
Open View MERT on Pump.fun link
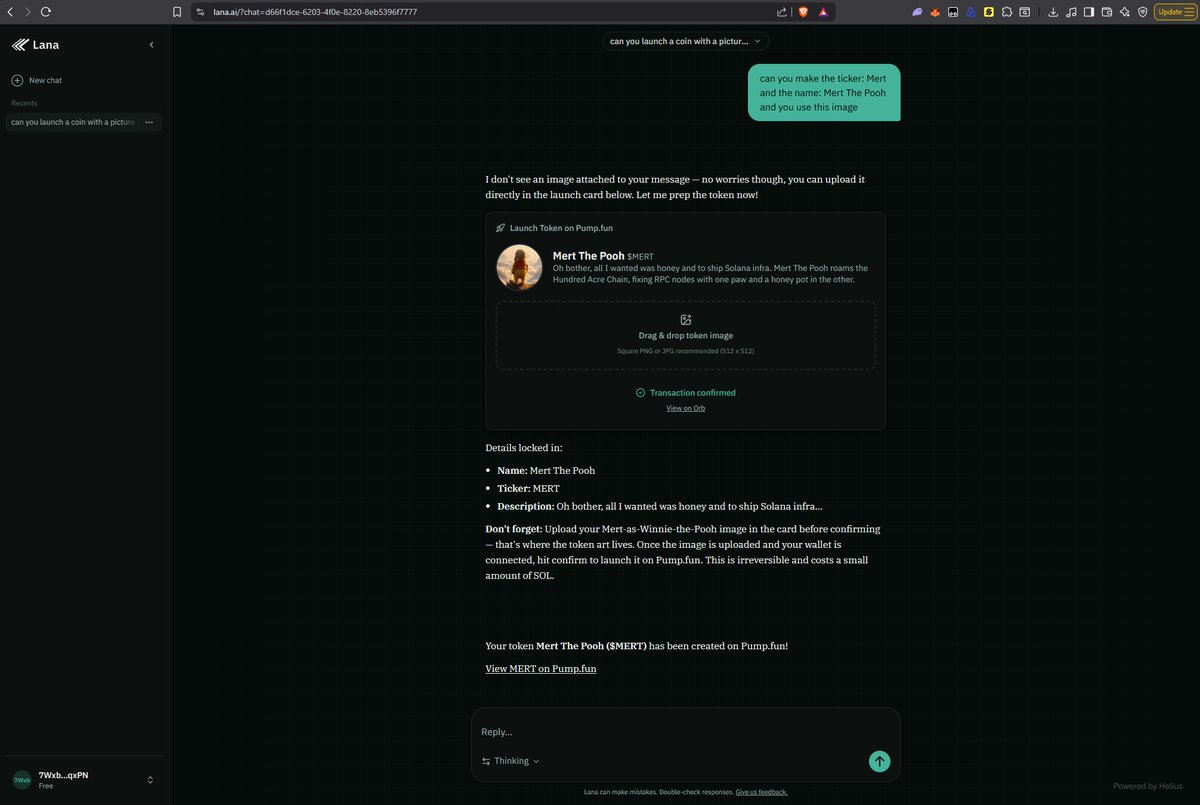point(541,668)
